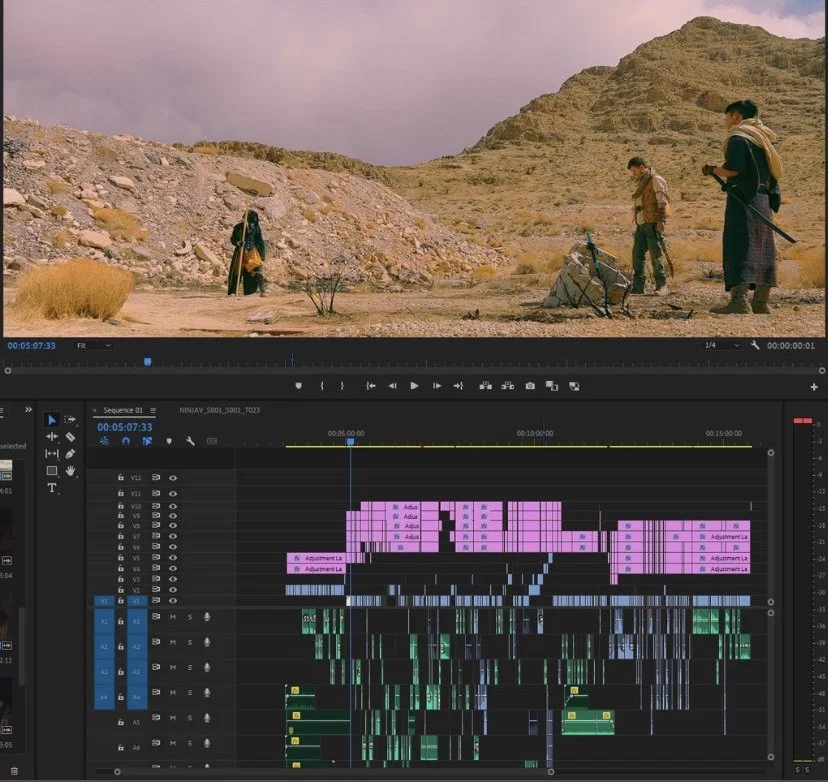Click the Mark Out button
The width and height of the screenshot is (828, 782).
(342, 386)
